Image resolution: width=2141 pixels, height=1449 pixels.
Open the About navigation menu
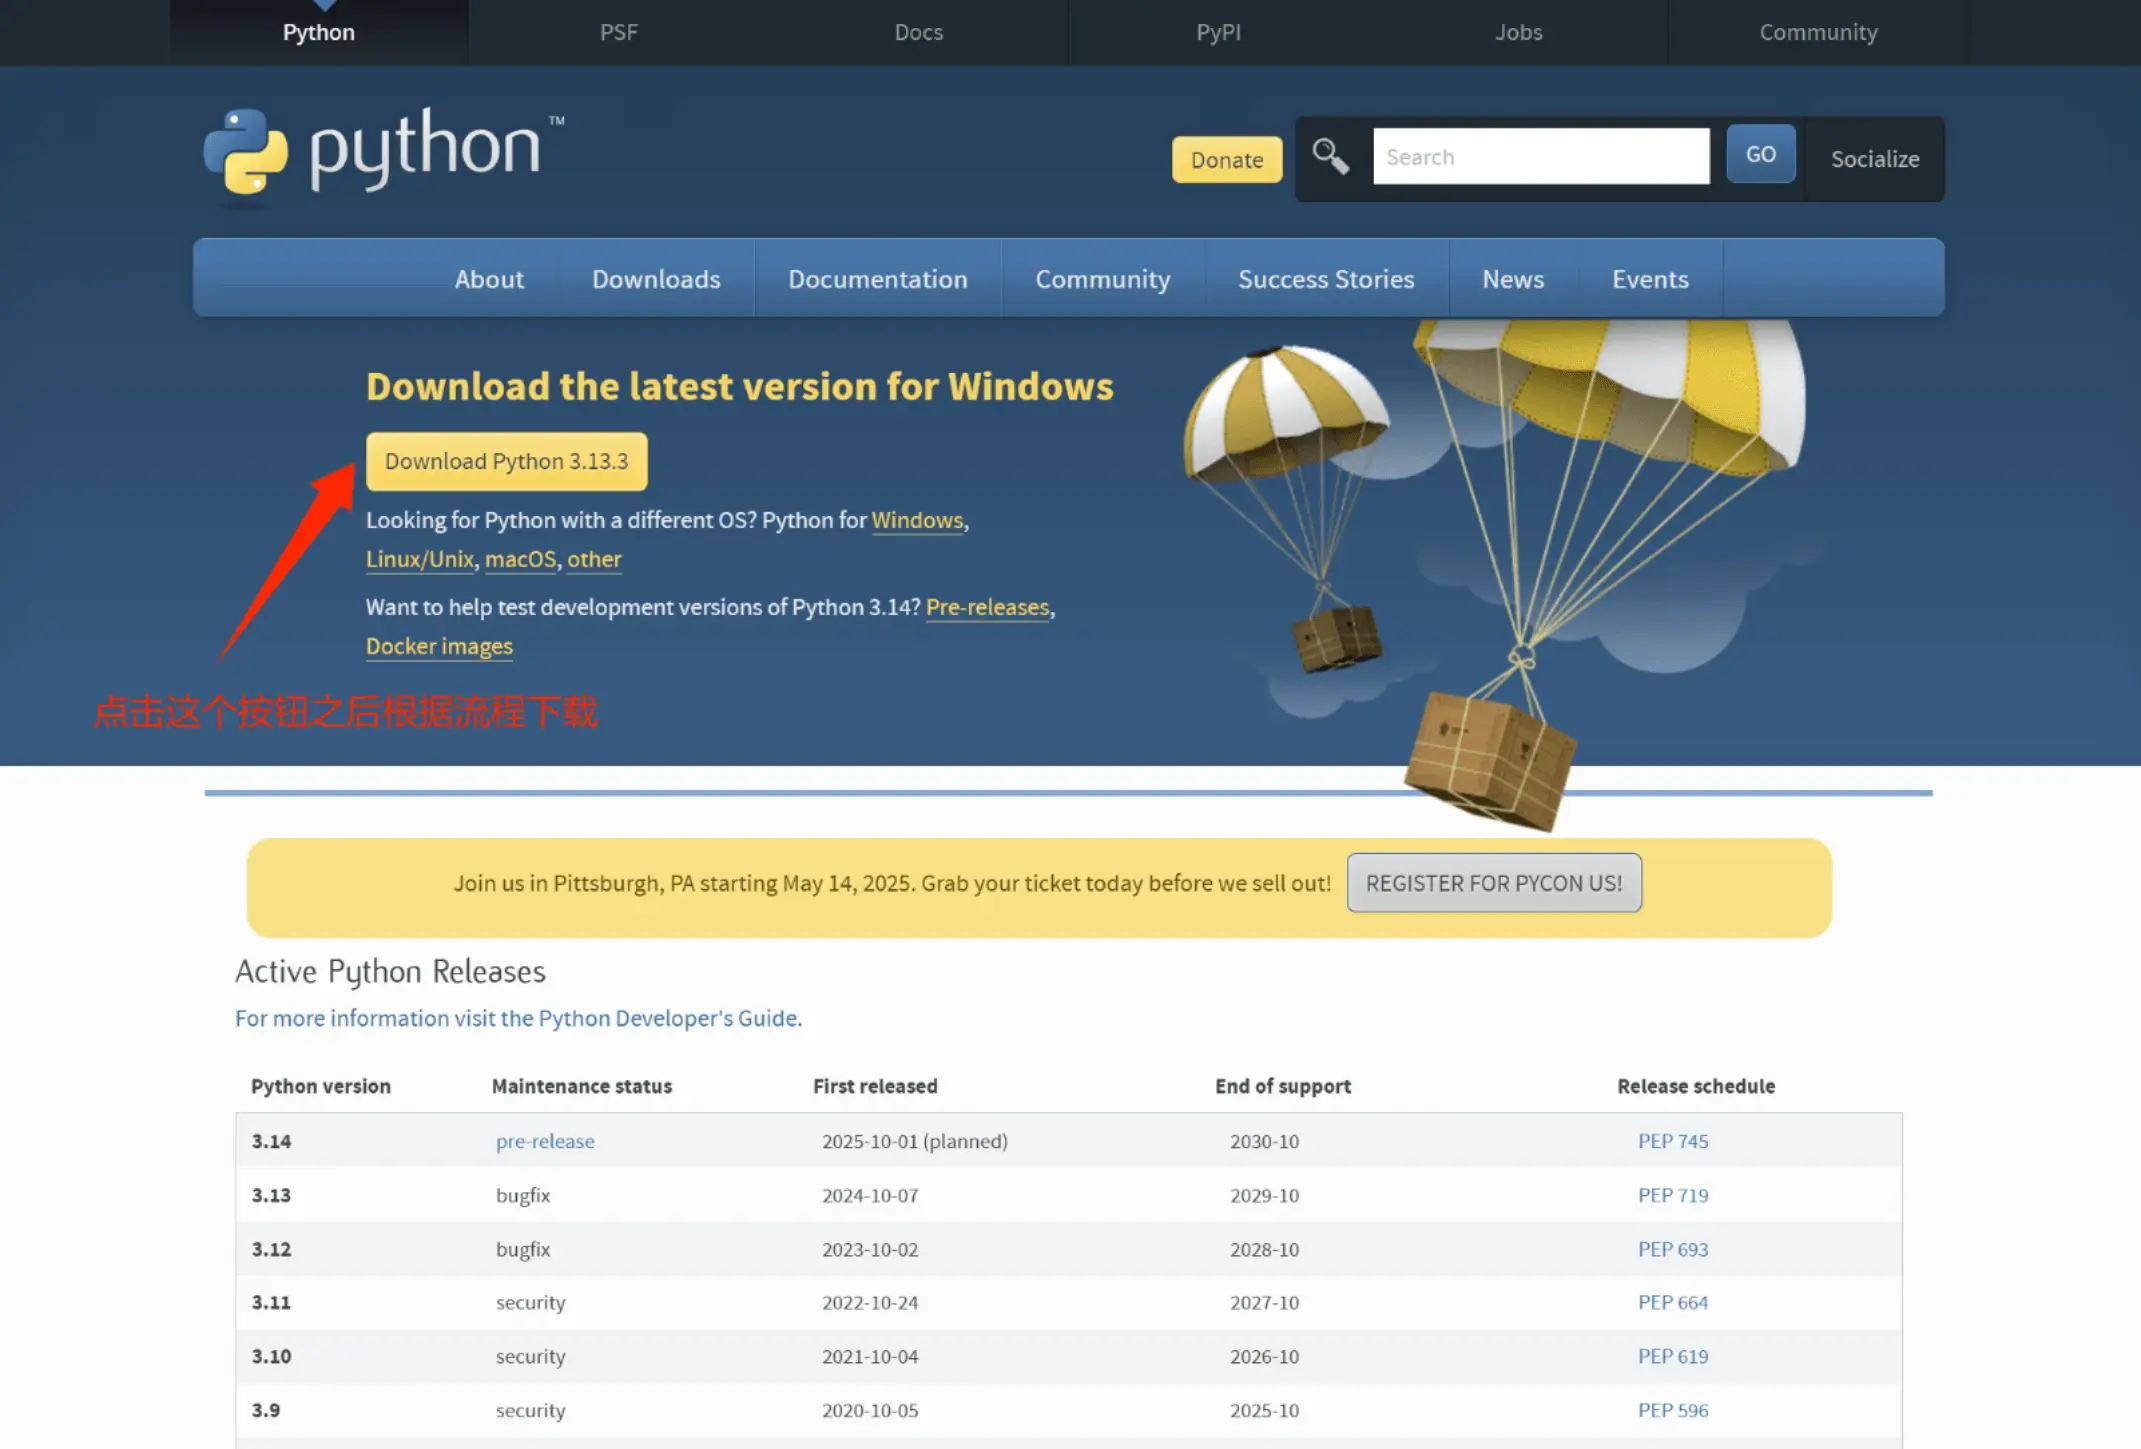[x=489, y=279]
